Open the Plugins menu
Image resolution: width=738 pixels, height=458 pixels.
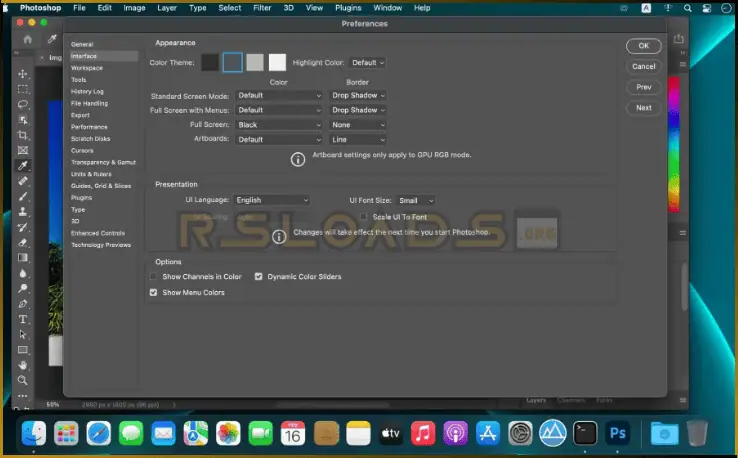[x=348, y=8]
